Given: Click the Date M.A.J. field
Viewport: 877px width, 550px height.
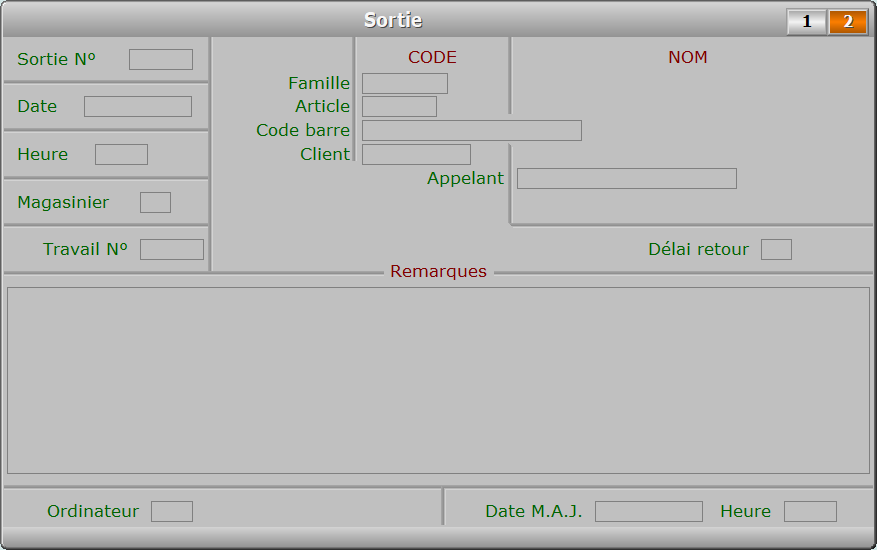Looking at the screenshot, I should point(649,511).
